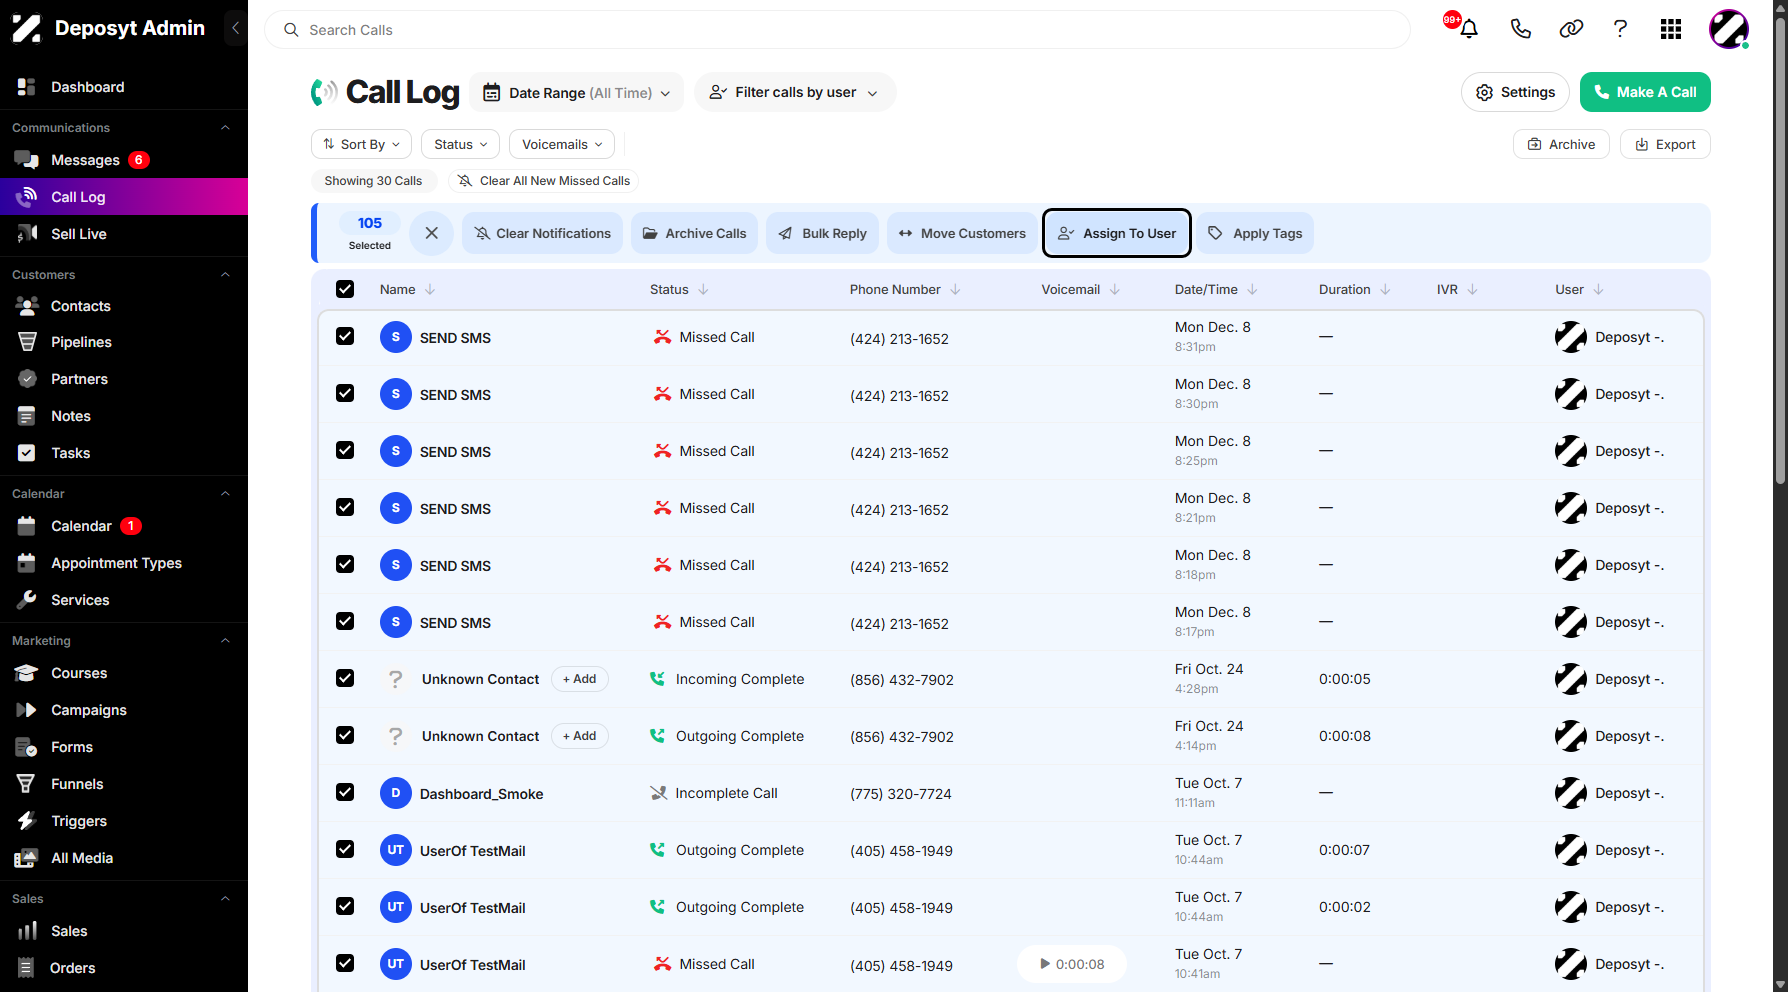Open the Call Log Settings button
The width and height of the screenshot is (1788, 992).
coord(1516,92)
